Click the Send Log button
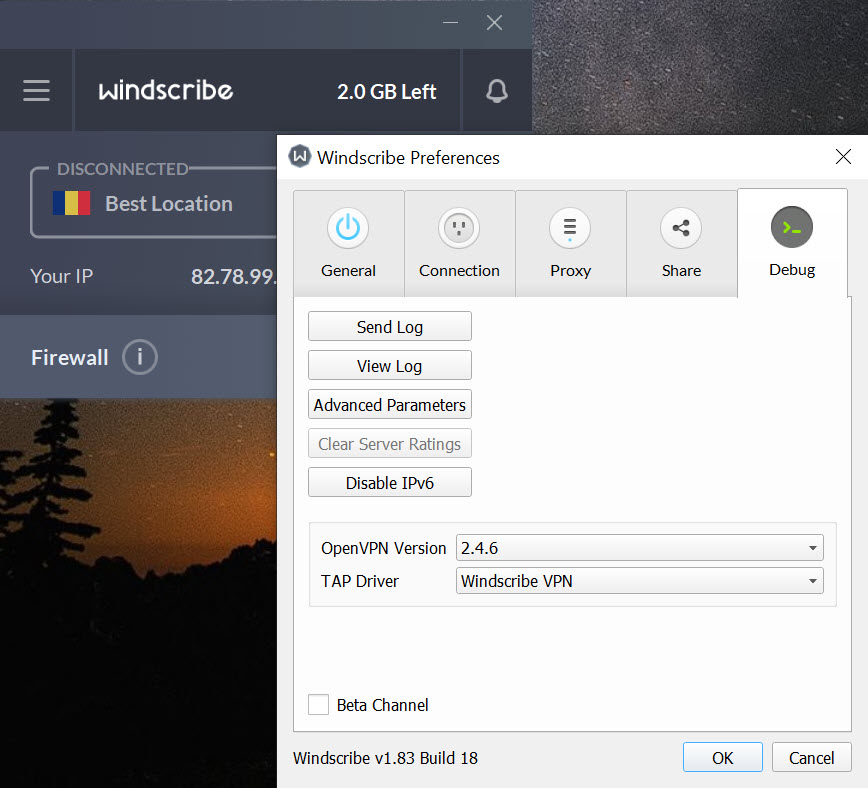 (x=390, y=326)
